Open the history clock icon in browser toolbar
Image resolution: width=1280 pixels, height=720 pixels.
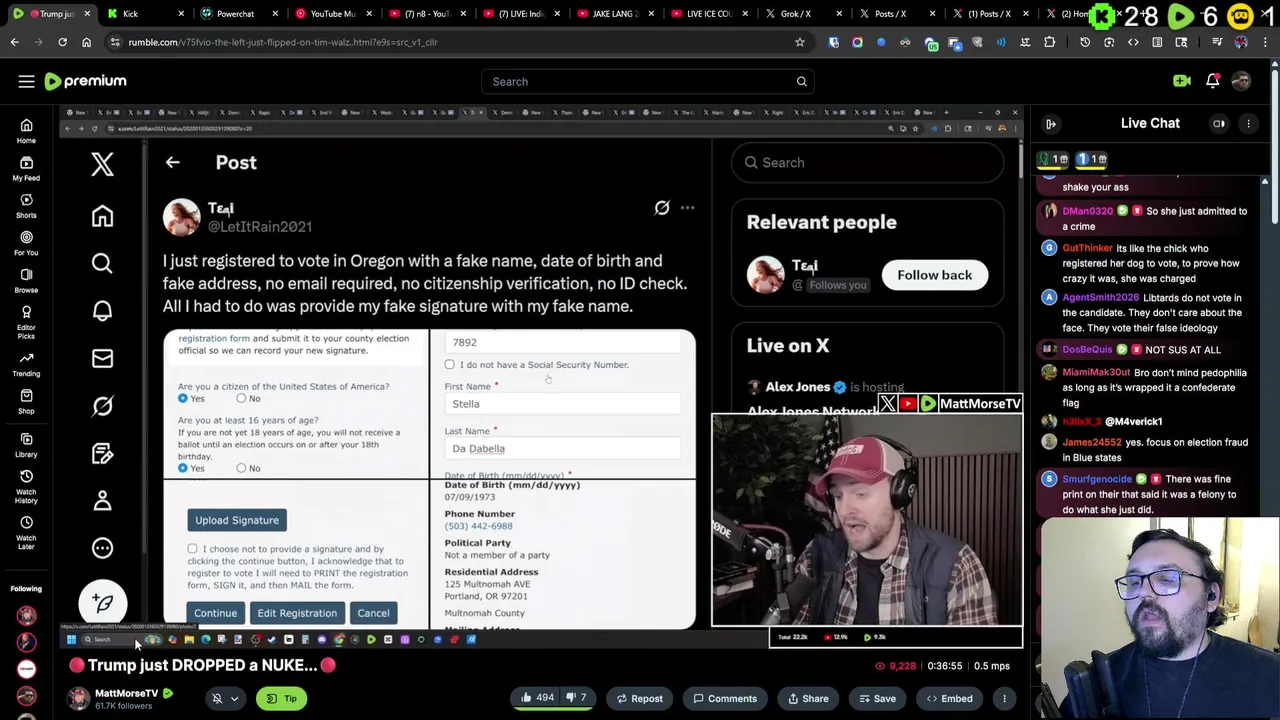pyautogui.click(x=1085, y=42)
